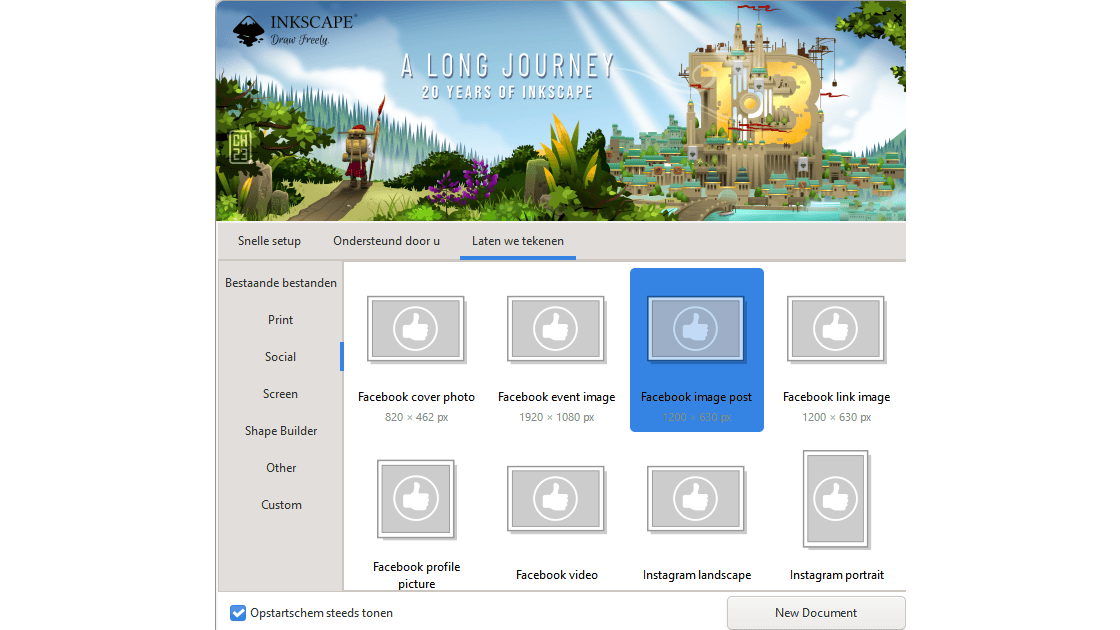Select the Facebook link image template icon

(x=836, y=329)
